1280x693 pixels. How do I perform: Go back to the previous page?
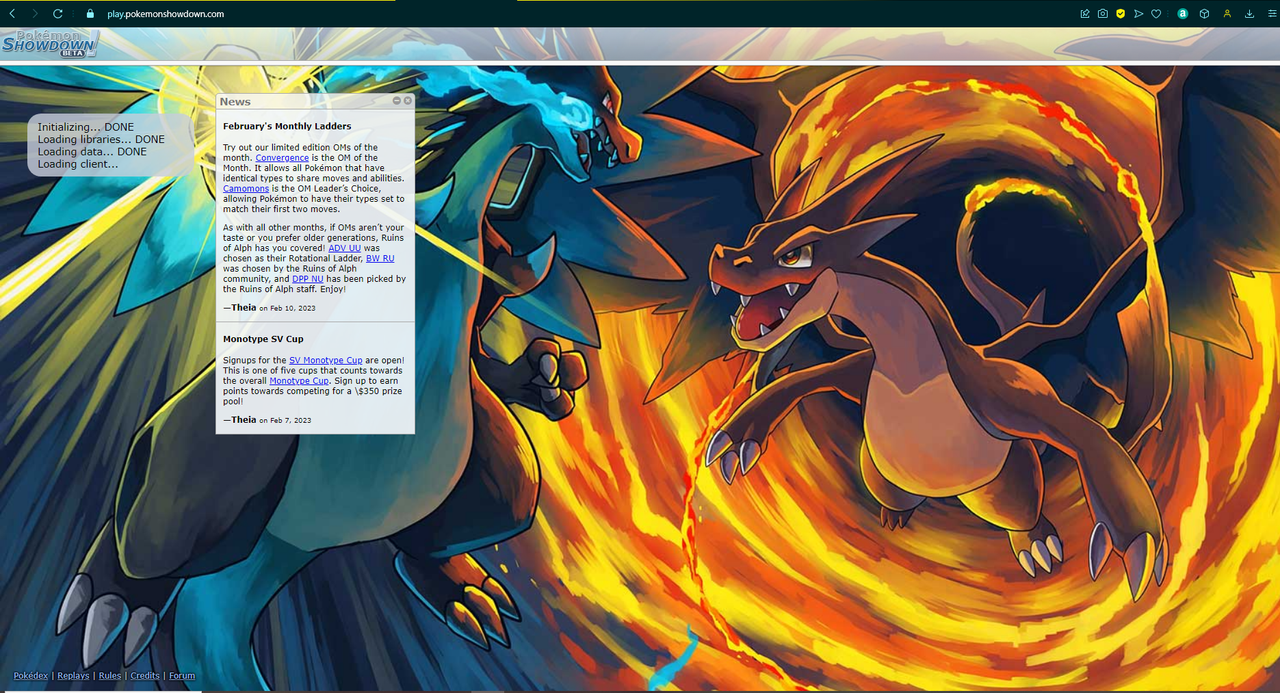pos(12,14)
